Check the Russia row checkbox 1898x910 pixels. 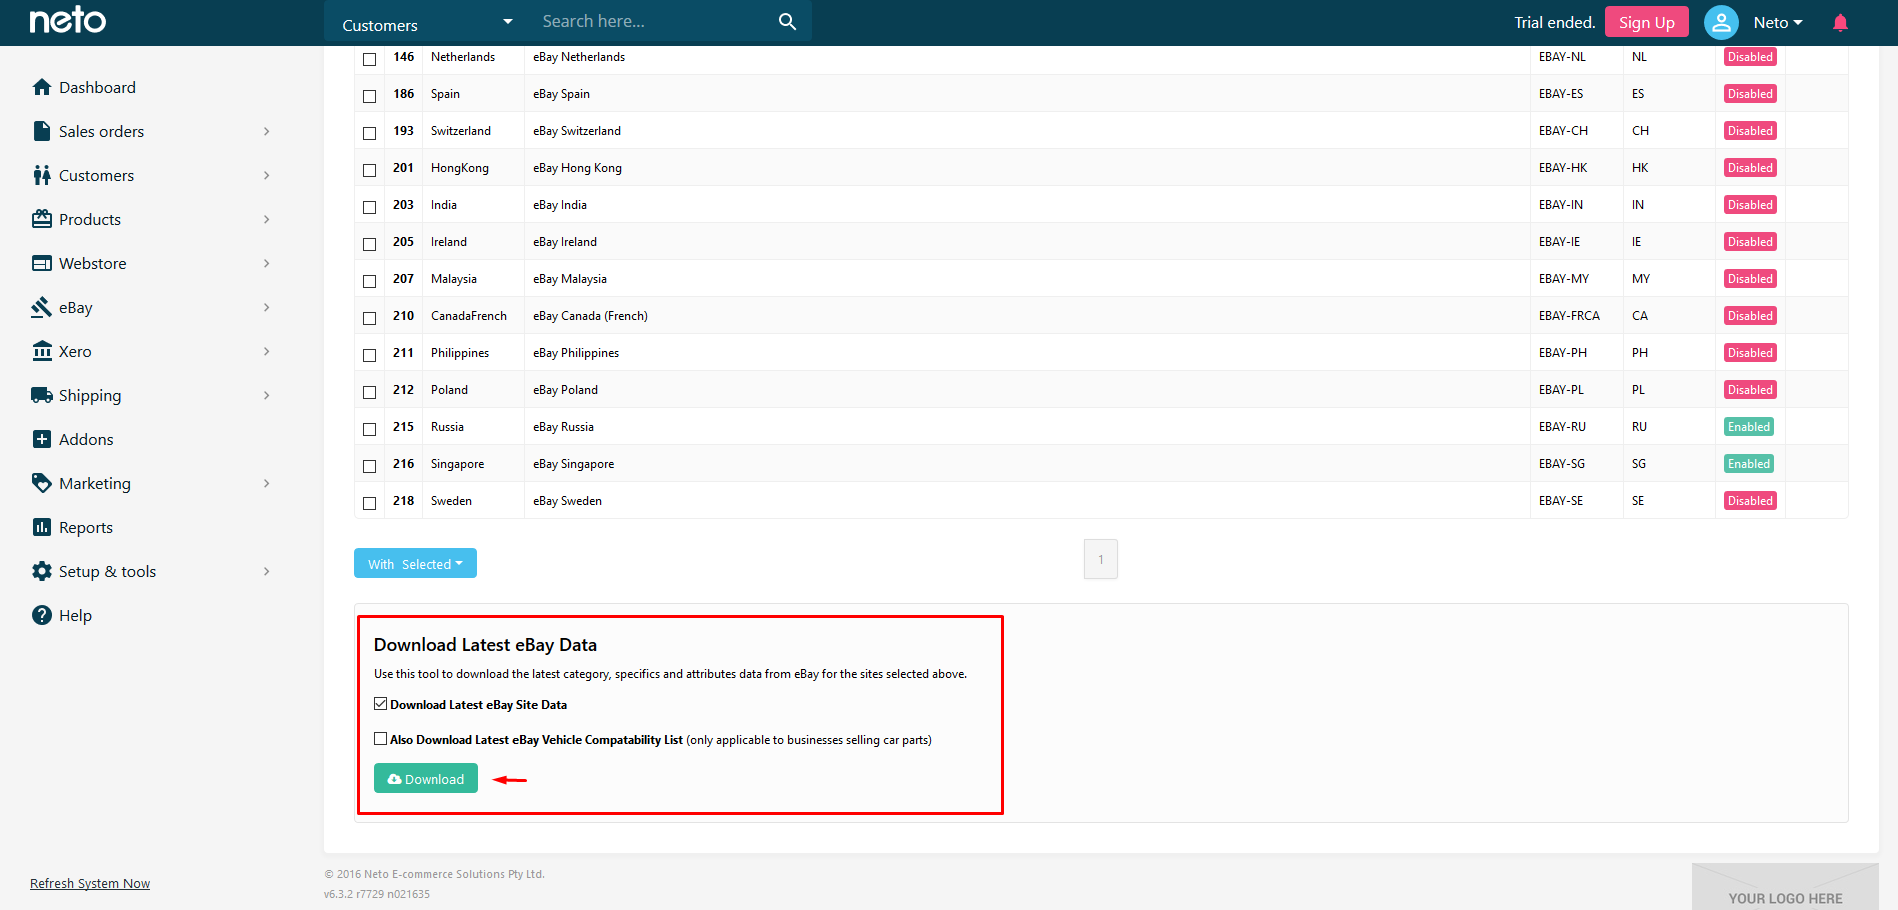pyautogui.click(x=369, y=429)
